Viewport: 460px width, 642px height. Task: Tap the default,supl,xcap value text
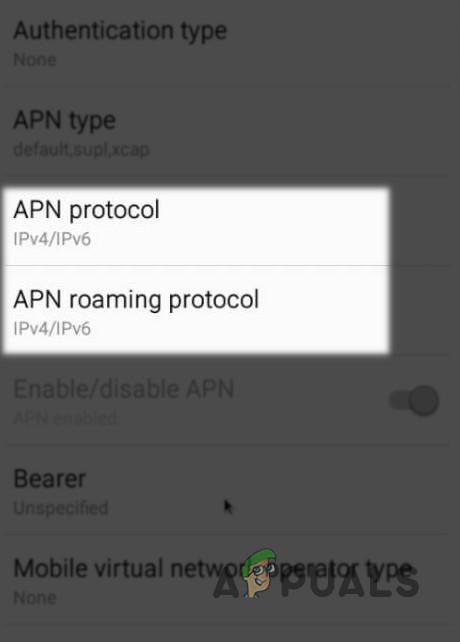click(81, 149)
